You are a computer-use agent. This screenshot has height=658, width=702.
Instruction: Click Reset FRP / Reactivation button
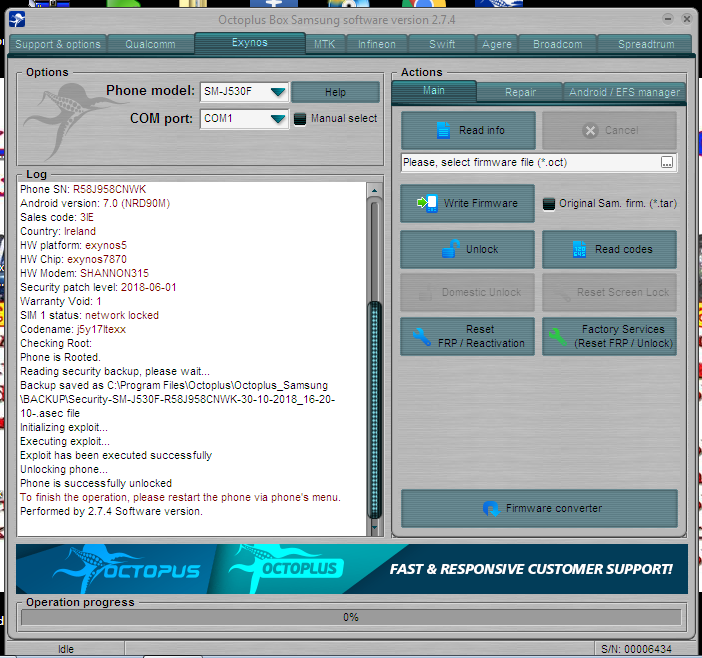point(467,337)
